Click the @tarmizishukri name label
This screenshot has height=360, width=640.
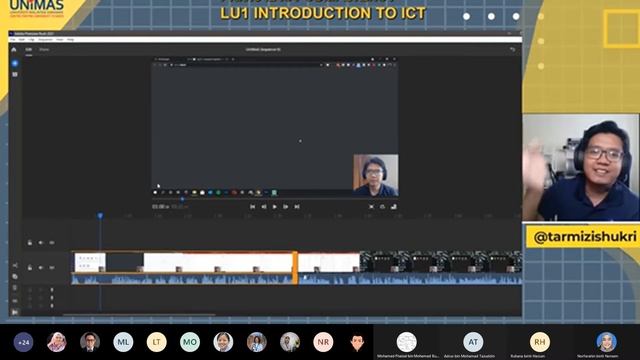(x=584, y=237)
